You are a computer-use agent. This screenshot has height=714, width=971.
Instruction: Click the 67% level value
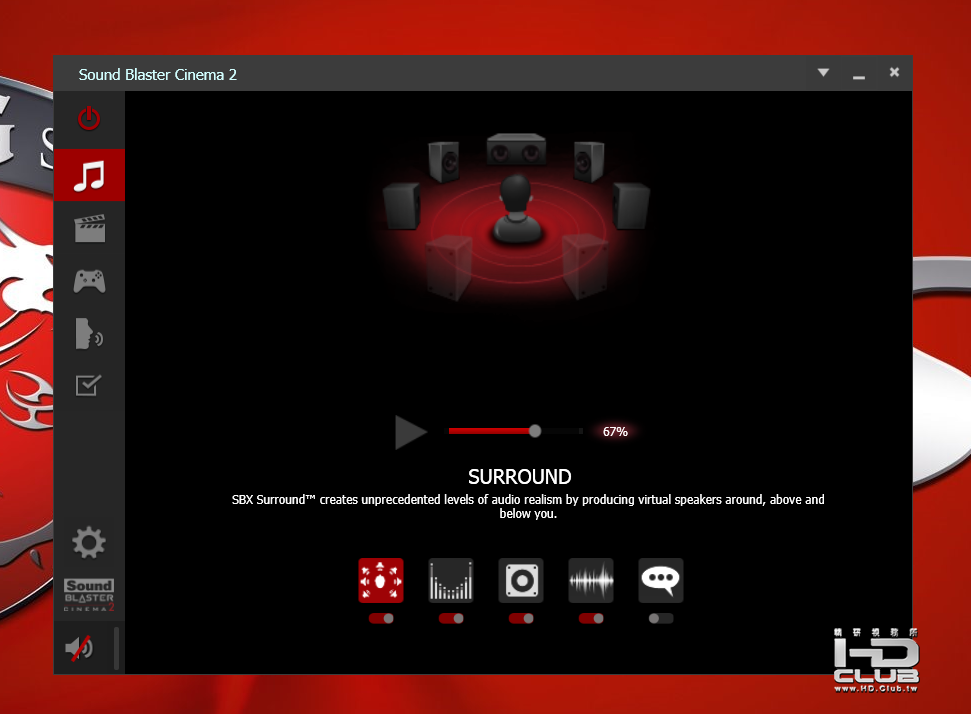click(615, 432)
